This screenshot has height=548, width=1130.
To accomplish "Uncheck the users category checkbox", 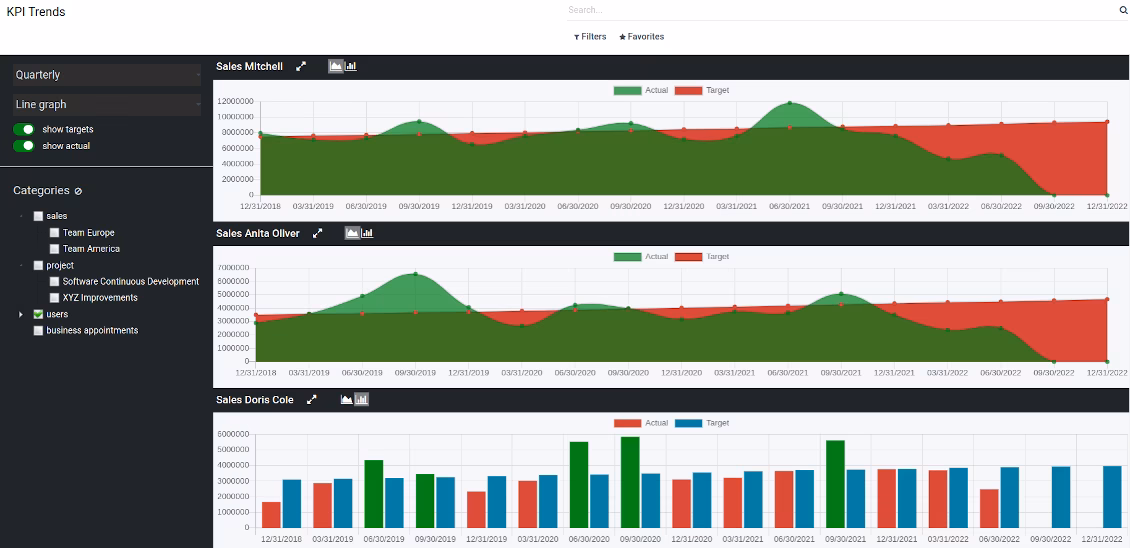I will pos(38,314).
